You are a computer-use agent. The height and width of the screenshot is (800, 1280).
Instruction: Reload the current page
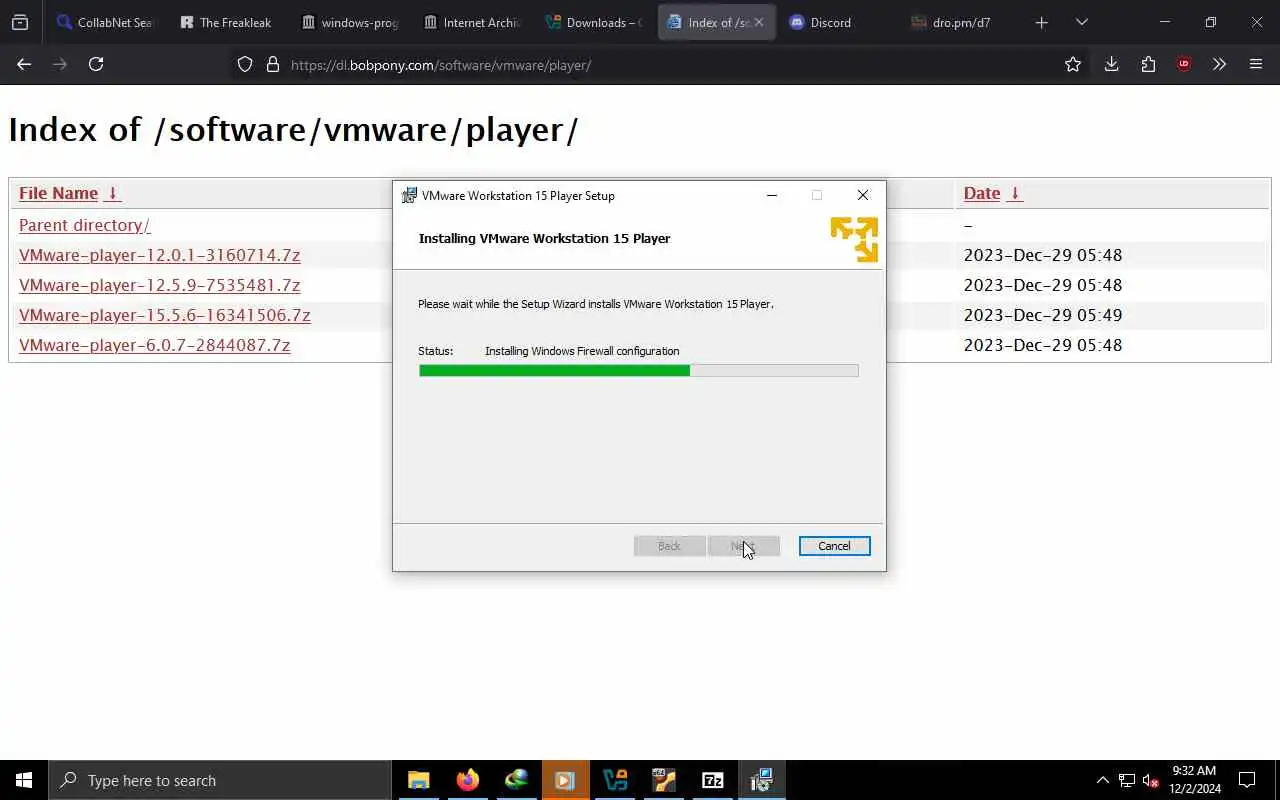pos(96,64)
